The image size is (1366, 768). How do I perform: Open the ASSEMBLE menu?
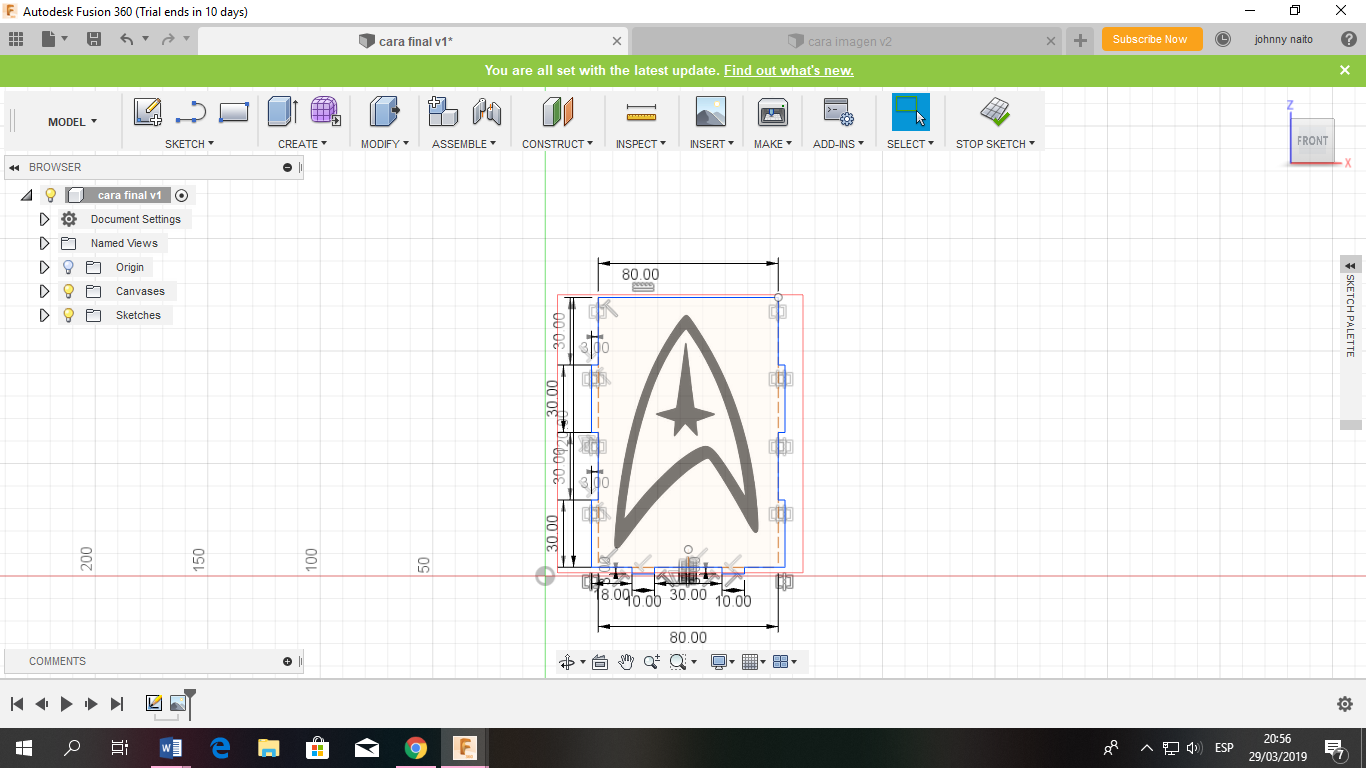464,144
